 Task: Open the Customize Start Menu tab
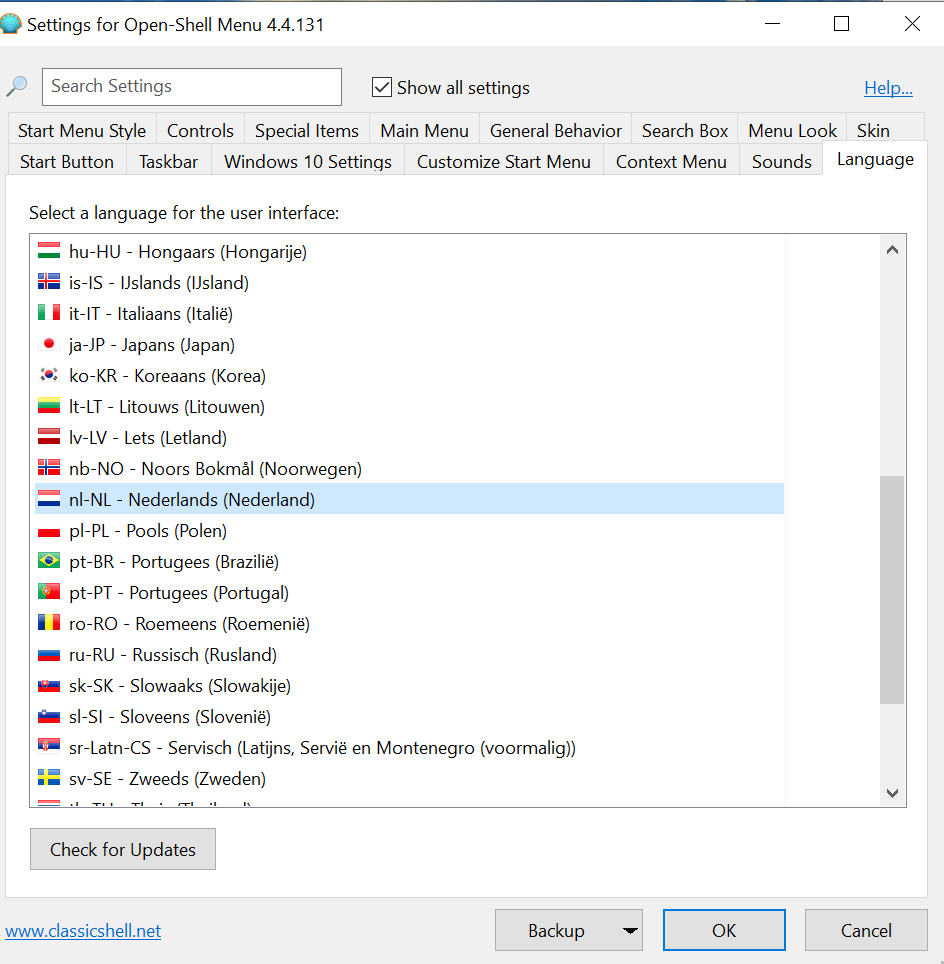click(x=504, y=161)
